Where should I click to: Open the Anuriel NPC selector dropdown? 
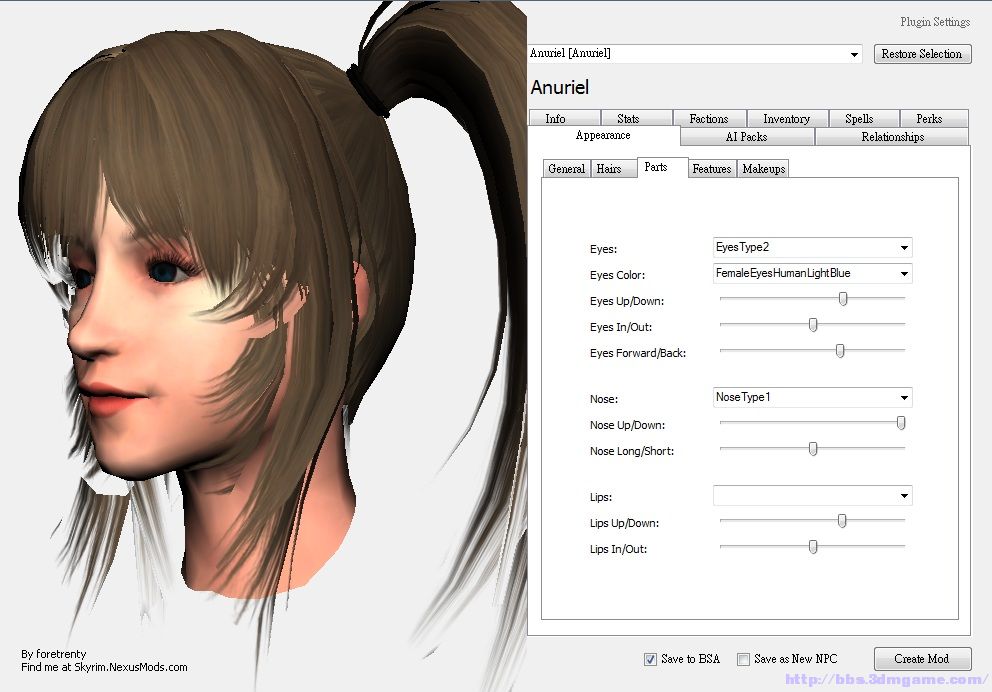pyautogui.click(x=695, y=54)
